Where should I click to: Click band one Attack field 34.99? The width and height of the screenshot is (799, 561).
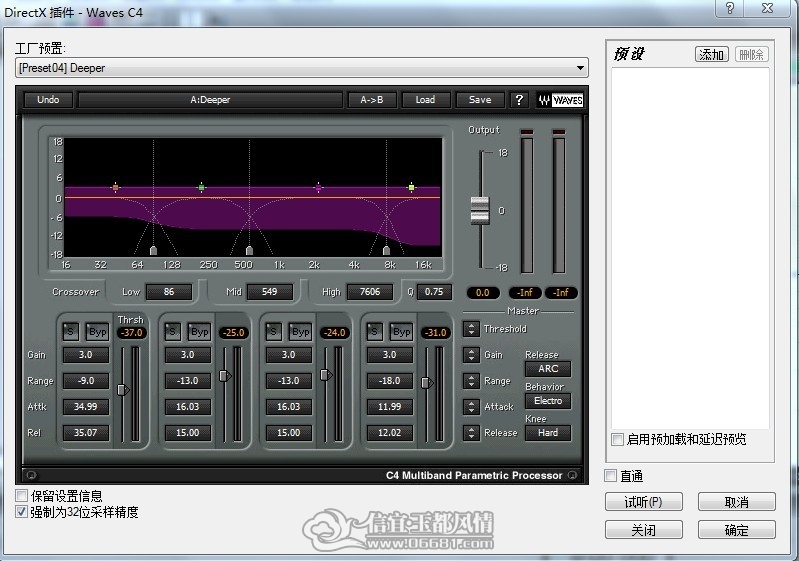coord(86,407)
